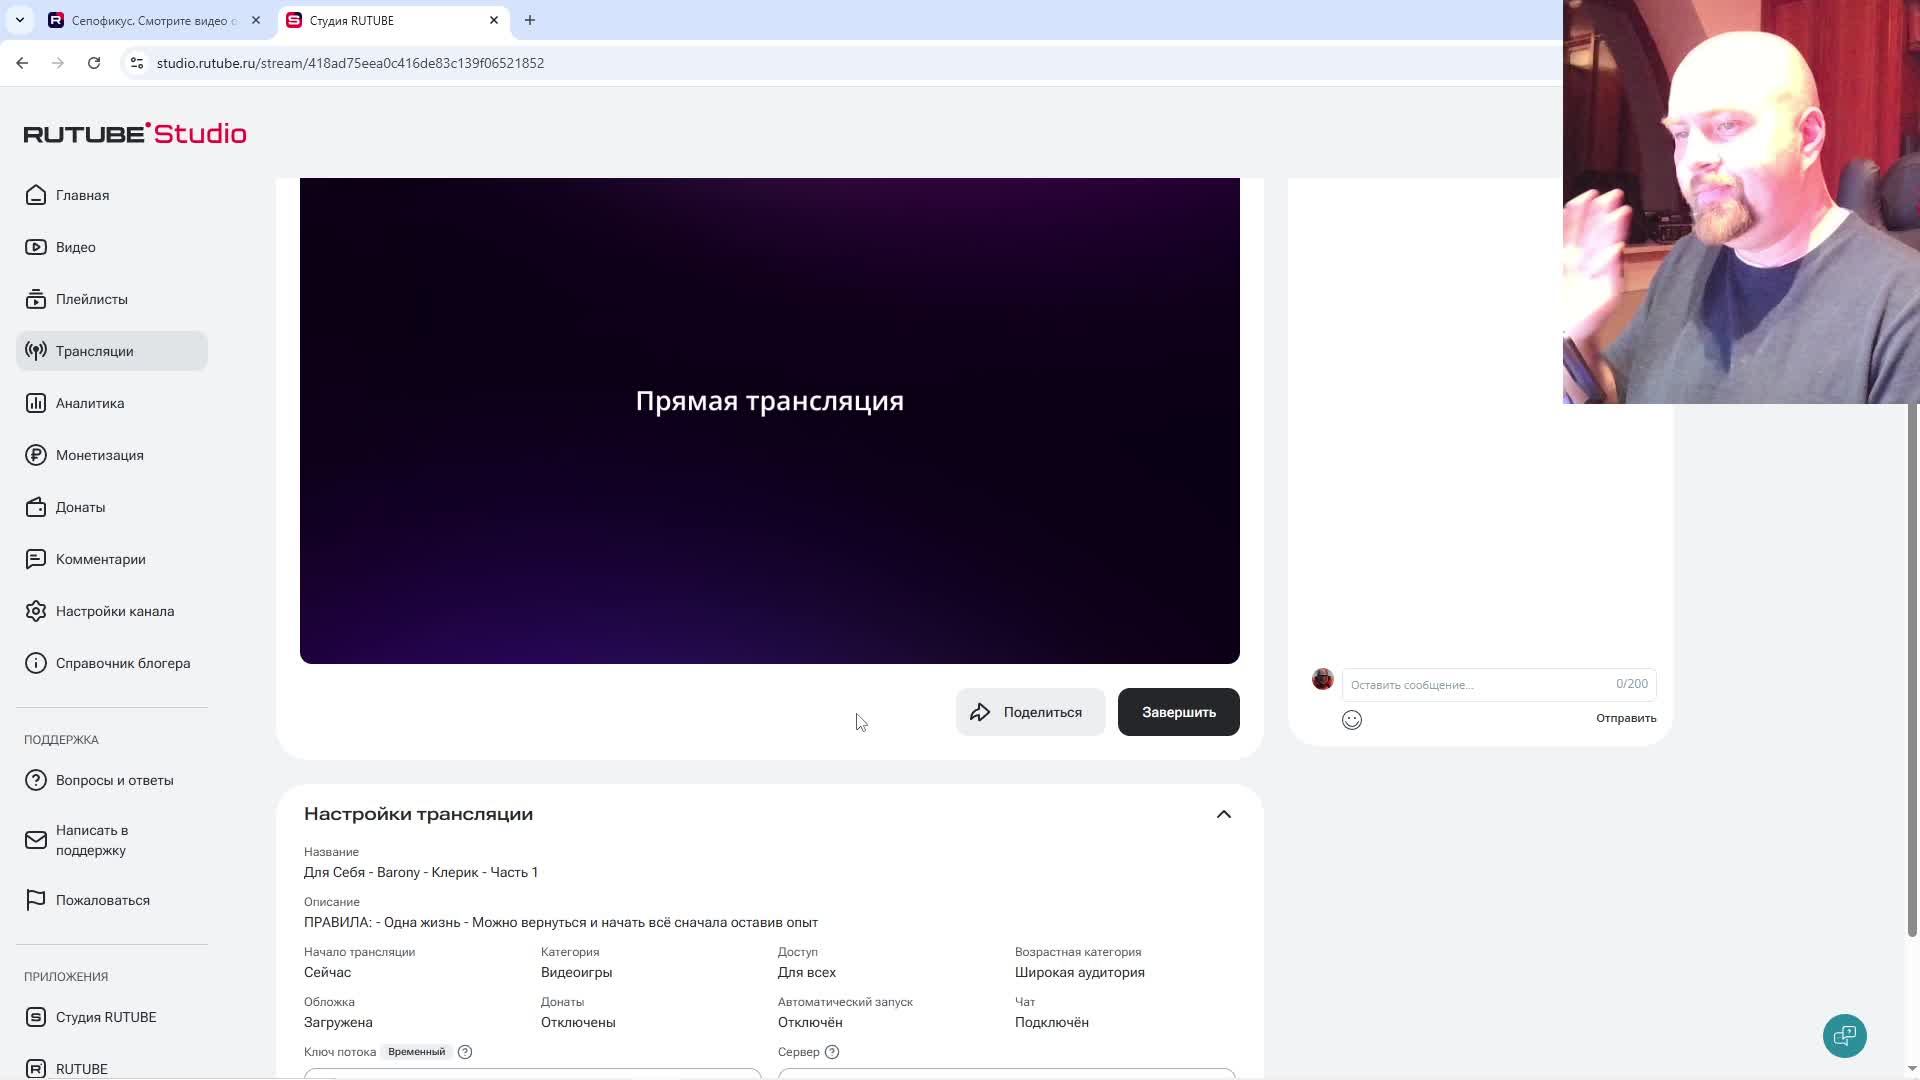Viewport: 1920px width, 1080px height.
Task: Click the Отправить link in chat
Action: pos(1625,718)
